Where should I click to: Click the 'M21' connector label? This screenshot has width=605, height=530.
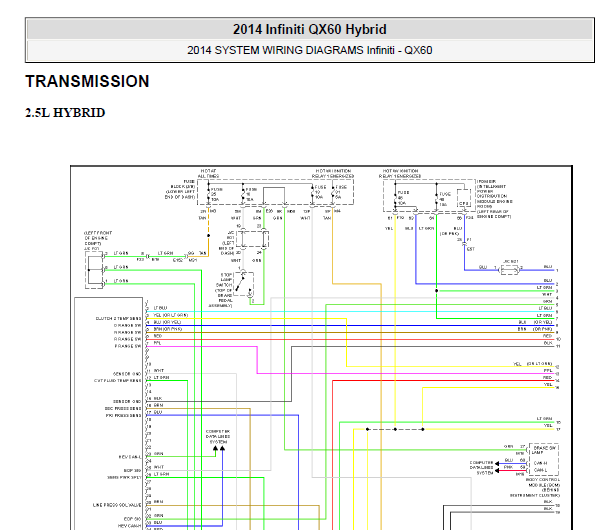(x=193, y=260)
